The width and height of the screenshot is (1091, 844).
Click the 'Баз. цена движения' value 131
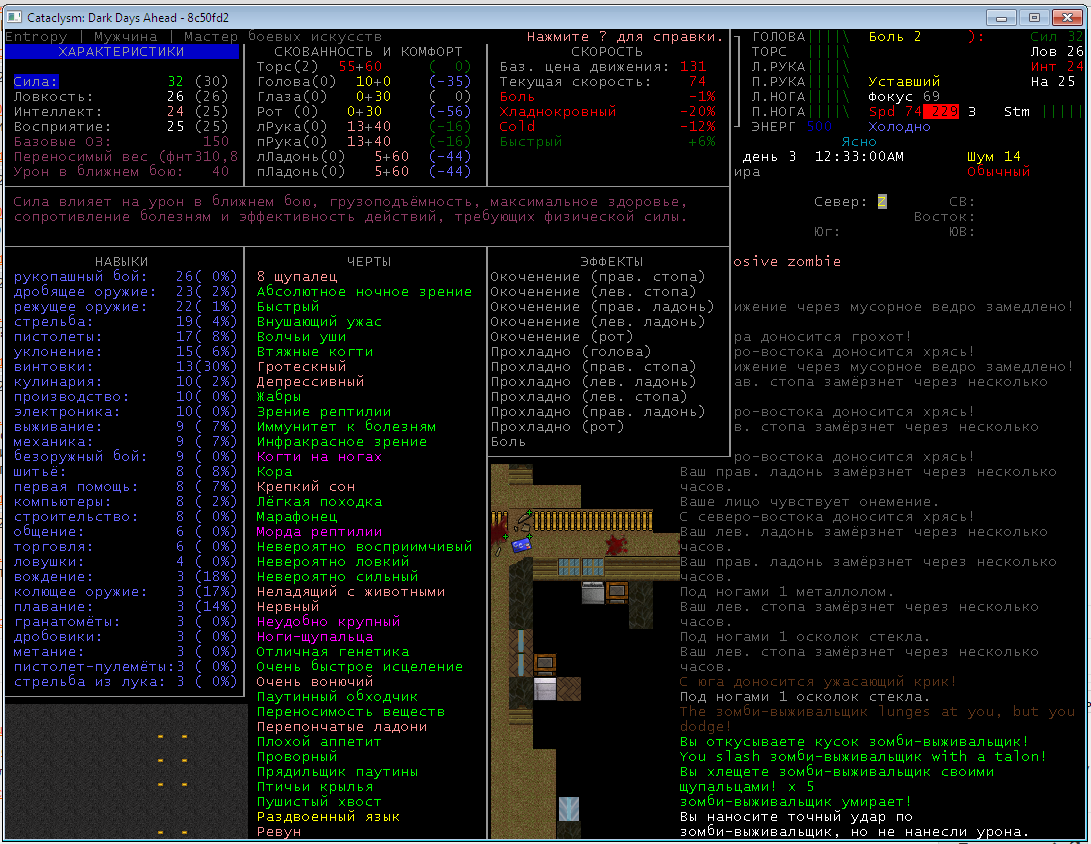tap(693, 67)
